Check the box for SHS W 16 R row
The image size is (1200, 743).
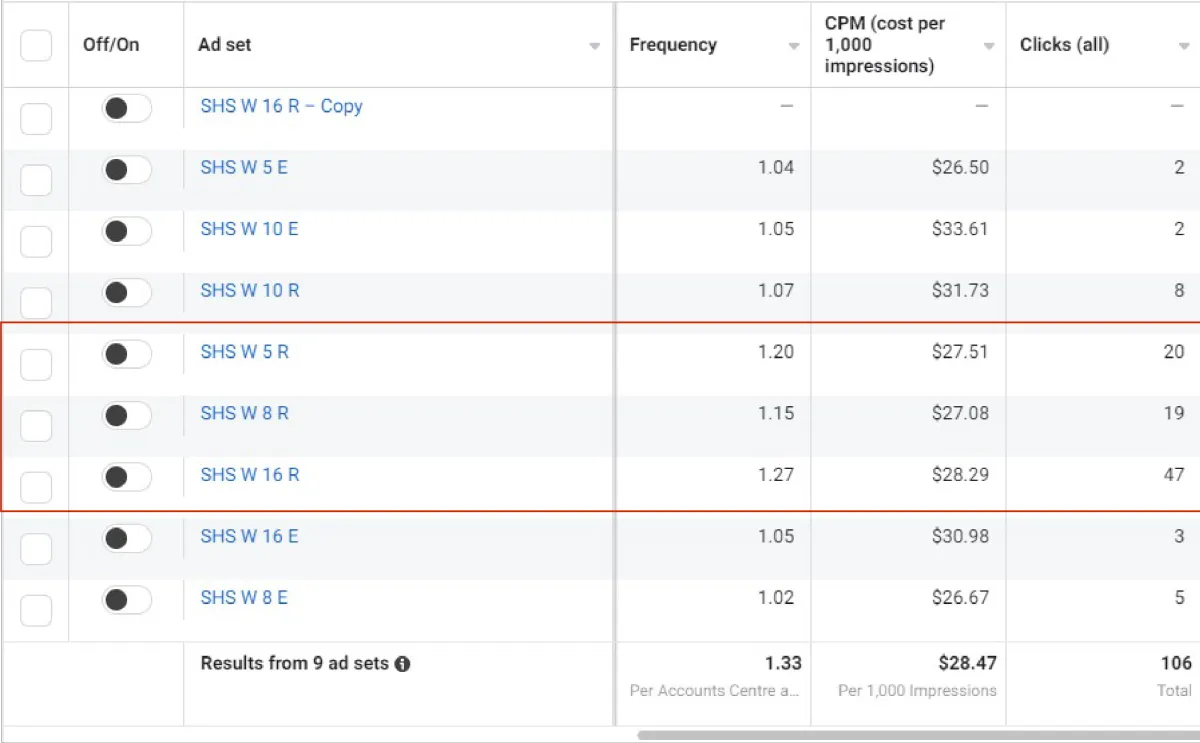[36, 488]
